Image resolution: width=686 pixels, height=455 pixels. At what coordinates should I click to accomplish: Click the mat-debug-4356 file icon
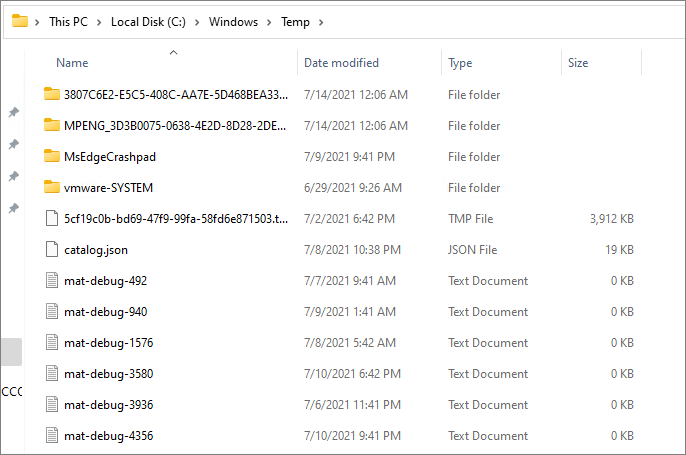[52, 436]
